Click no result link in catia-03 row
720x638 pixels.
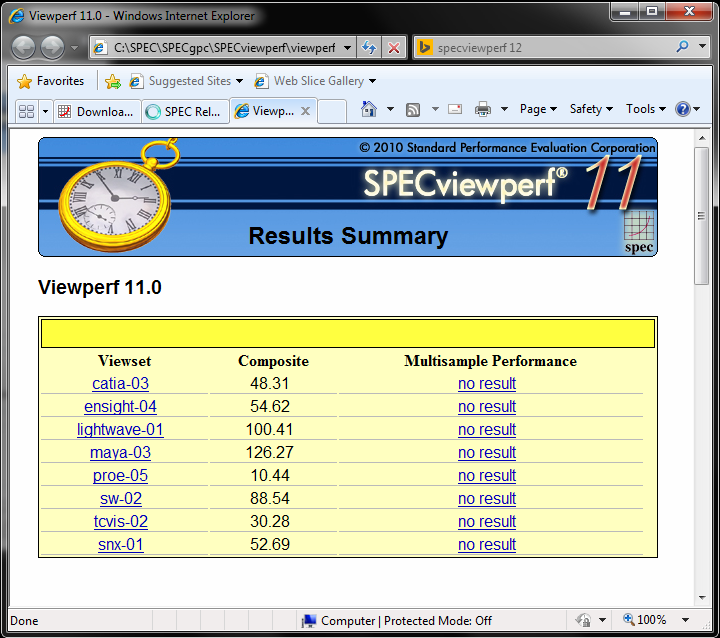point(487,384)
